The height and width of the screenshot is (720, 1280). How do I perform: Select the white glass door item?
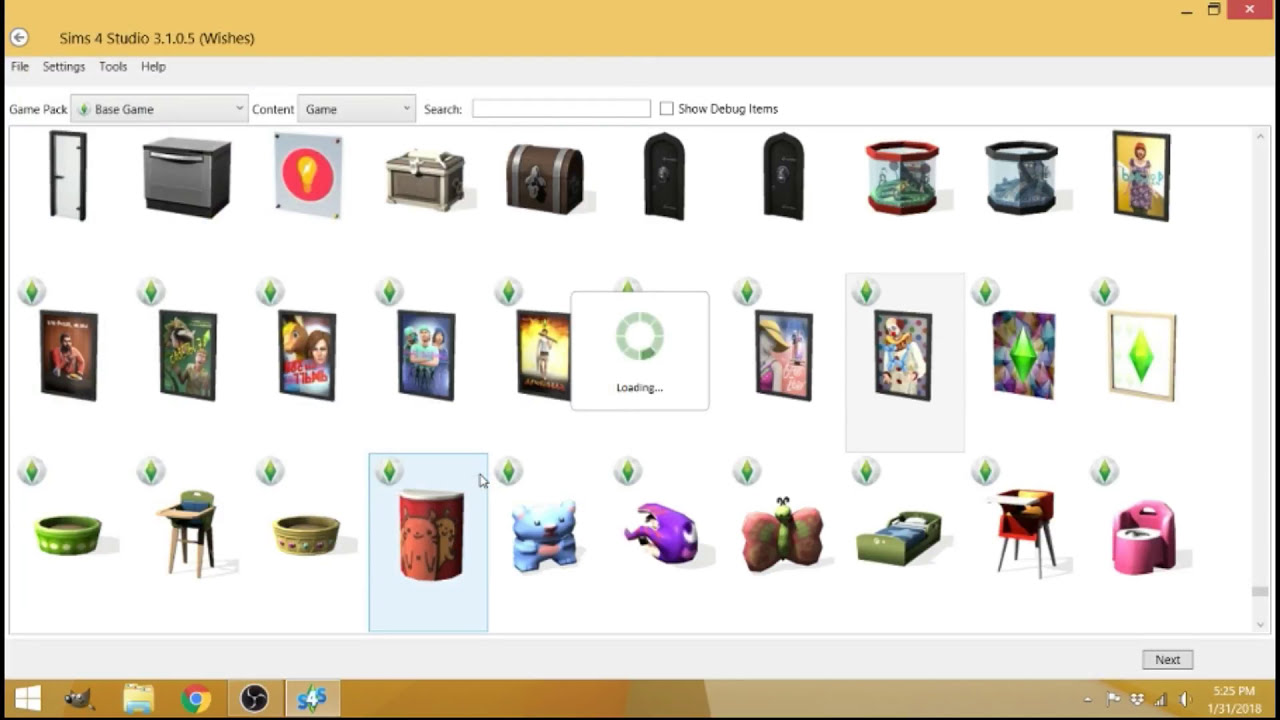[x=68, y=176]
